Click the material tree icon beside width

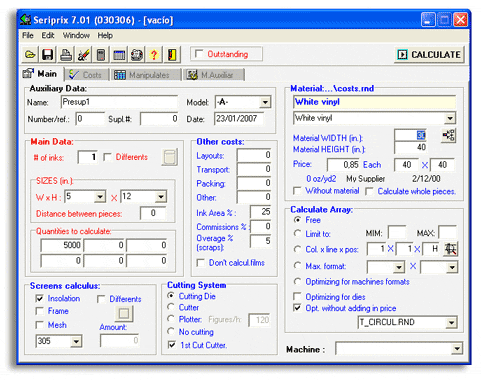tap(449, 135)
